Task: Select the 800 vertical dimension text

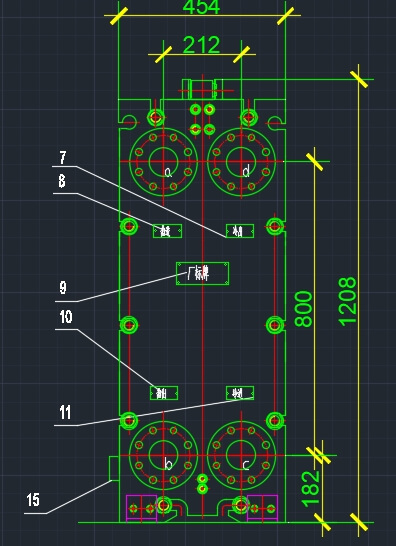Action: tap(304, 309)
